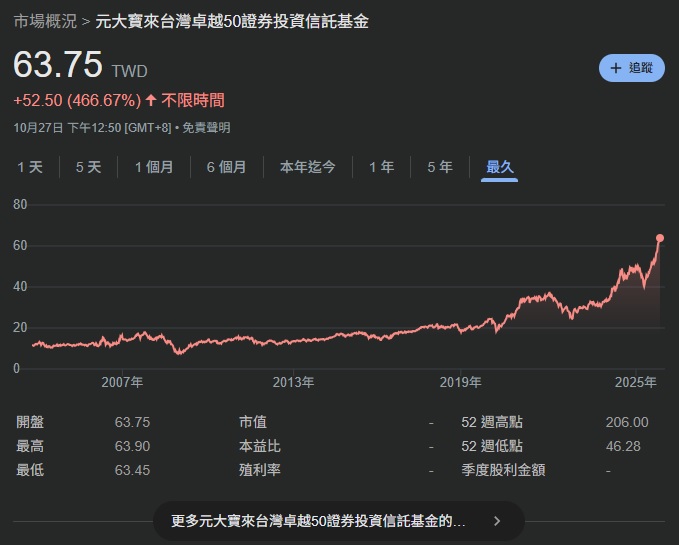Screen dimensions: 679x545
Task: Switch the chart to 5 天 range
Action: [88, 167]
